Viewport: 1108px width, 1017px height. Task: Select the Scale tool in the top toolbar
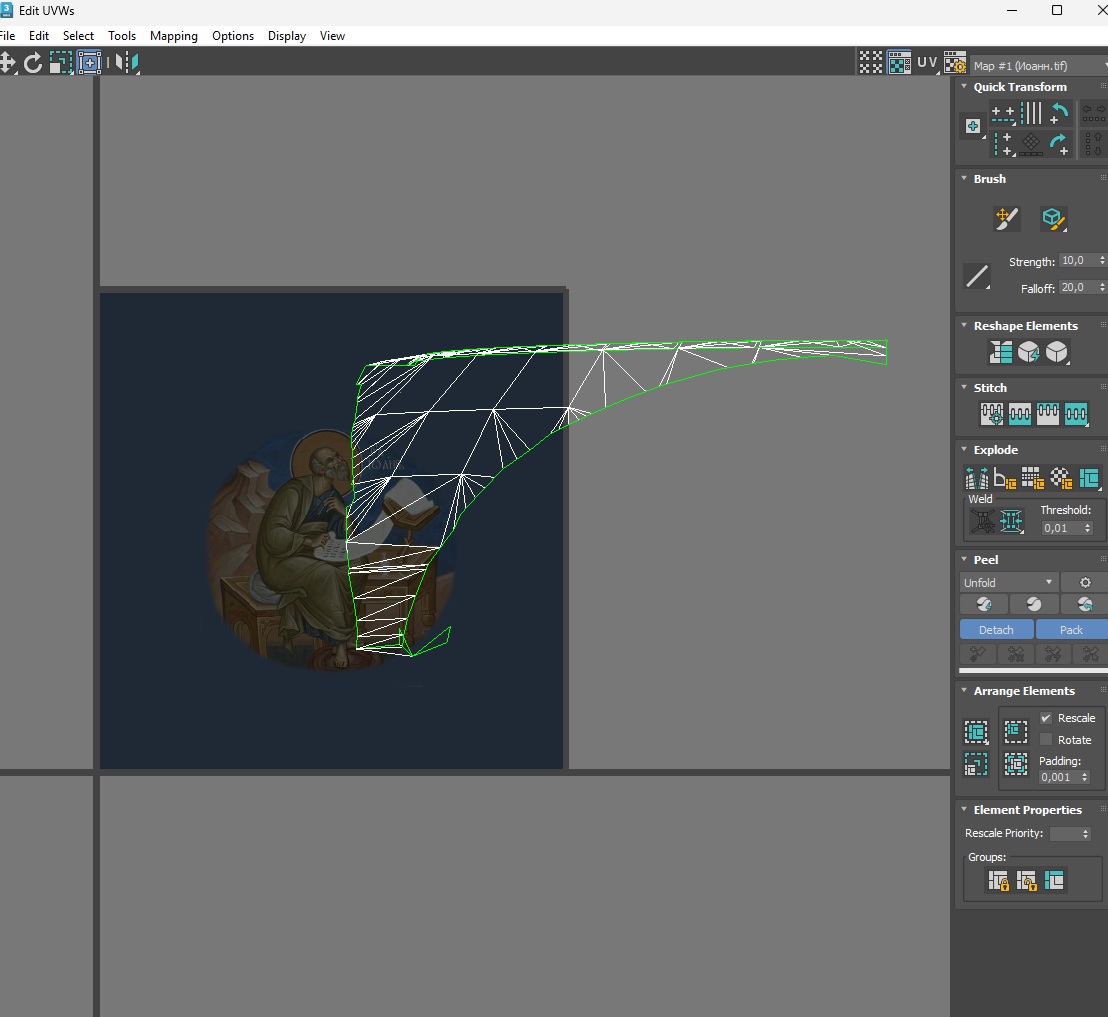[61, 63]
